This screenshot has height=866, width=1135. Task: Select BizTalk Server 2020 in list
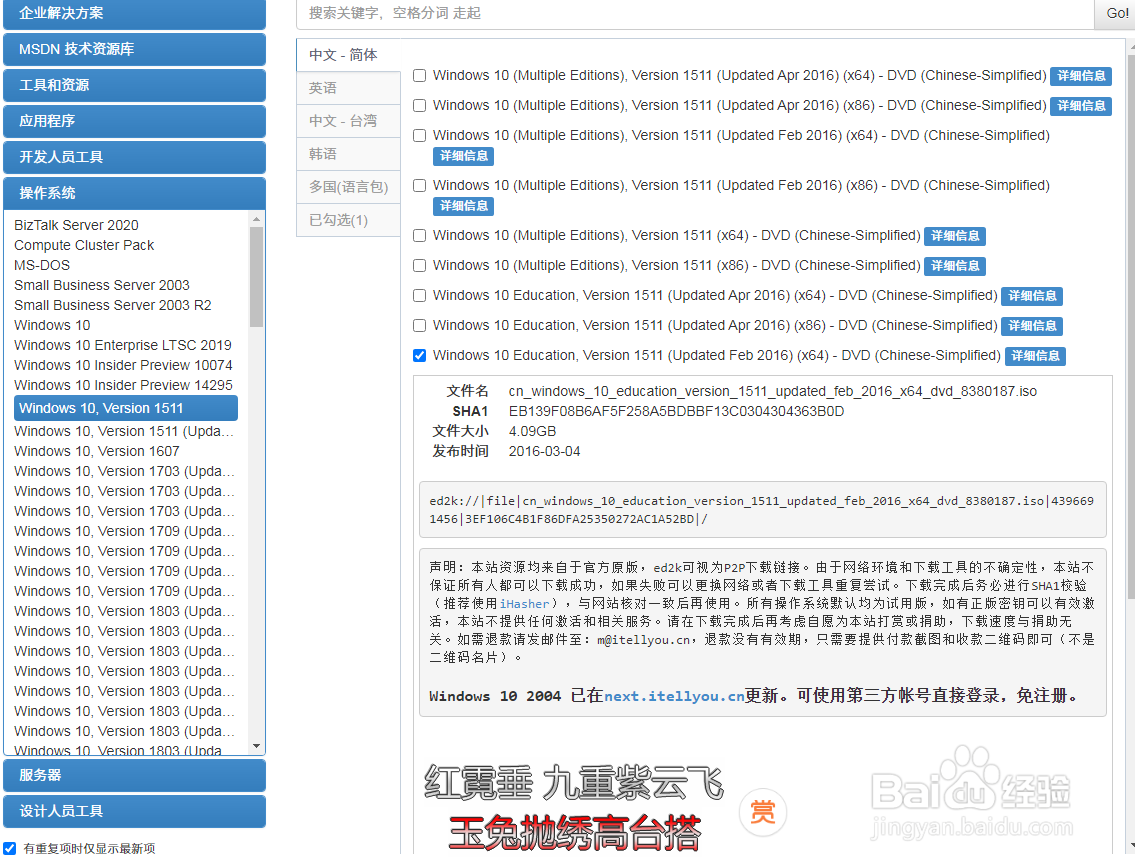coord(76,225)
